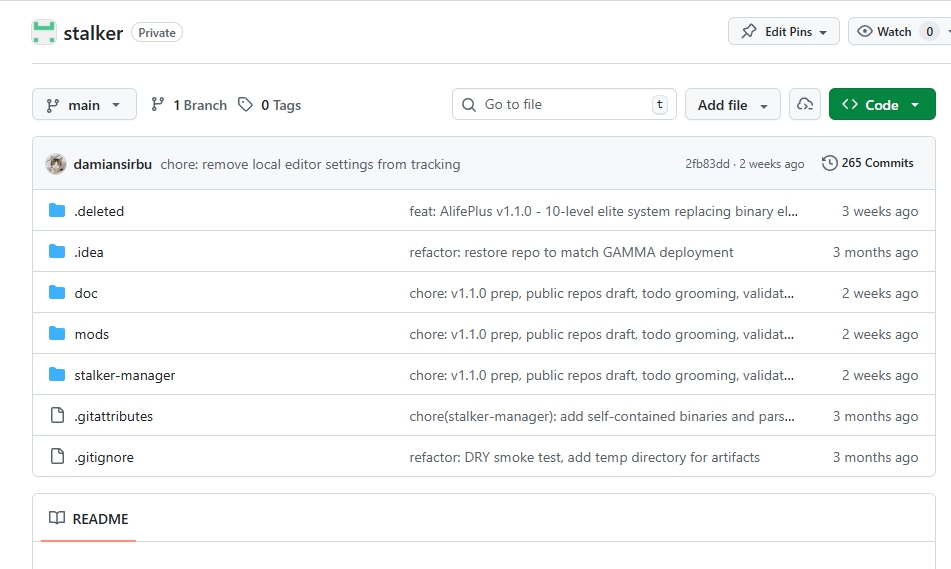The image size is (951, 569).
Task: Click the .deleted folder icon
Action: pyautogui.click(x=57, y=210)
